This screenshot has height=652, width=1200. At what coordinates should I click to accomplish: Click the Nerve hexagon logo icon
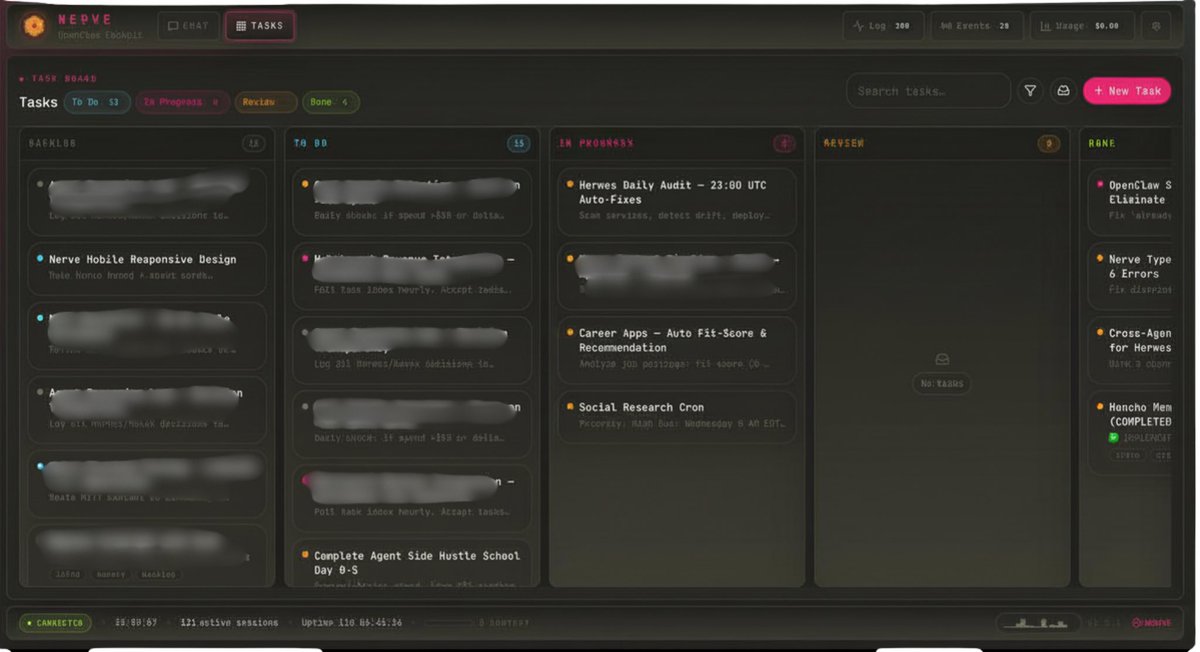tap(34, 26)
